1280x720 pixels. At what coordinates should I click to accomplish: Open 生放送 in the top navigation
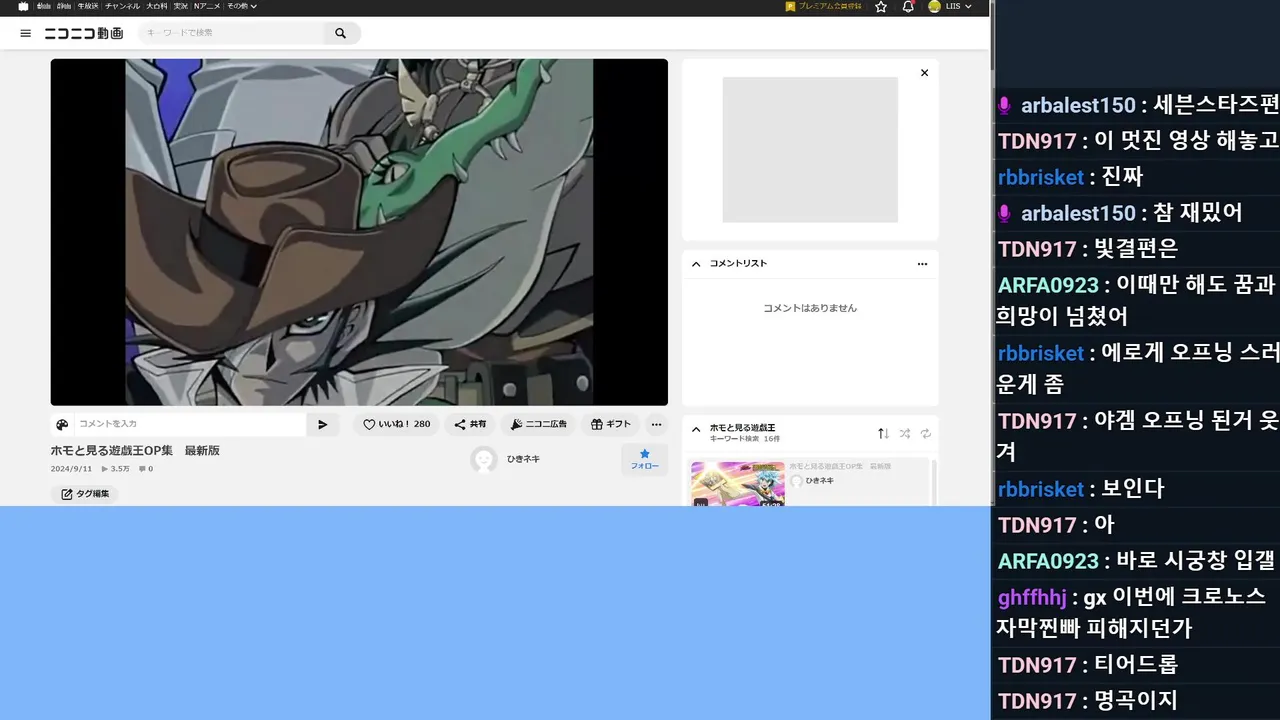87,6
